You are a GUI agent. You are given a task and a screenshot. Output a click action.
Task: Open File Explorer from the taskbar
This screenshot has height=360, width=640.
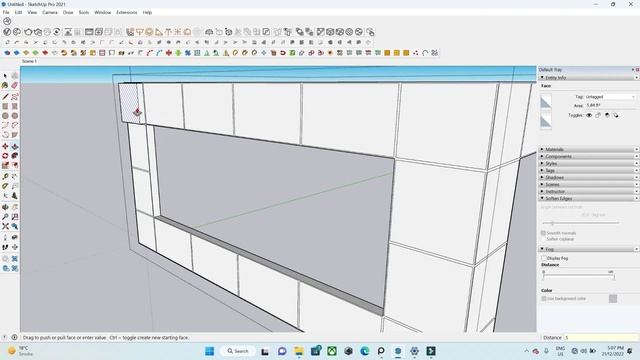(299, 351)
